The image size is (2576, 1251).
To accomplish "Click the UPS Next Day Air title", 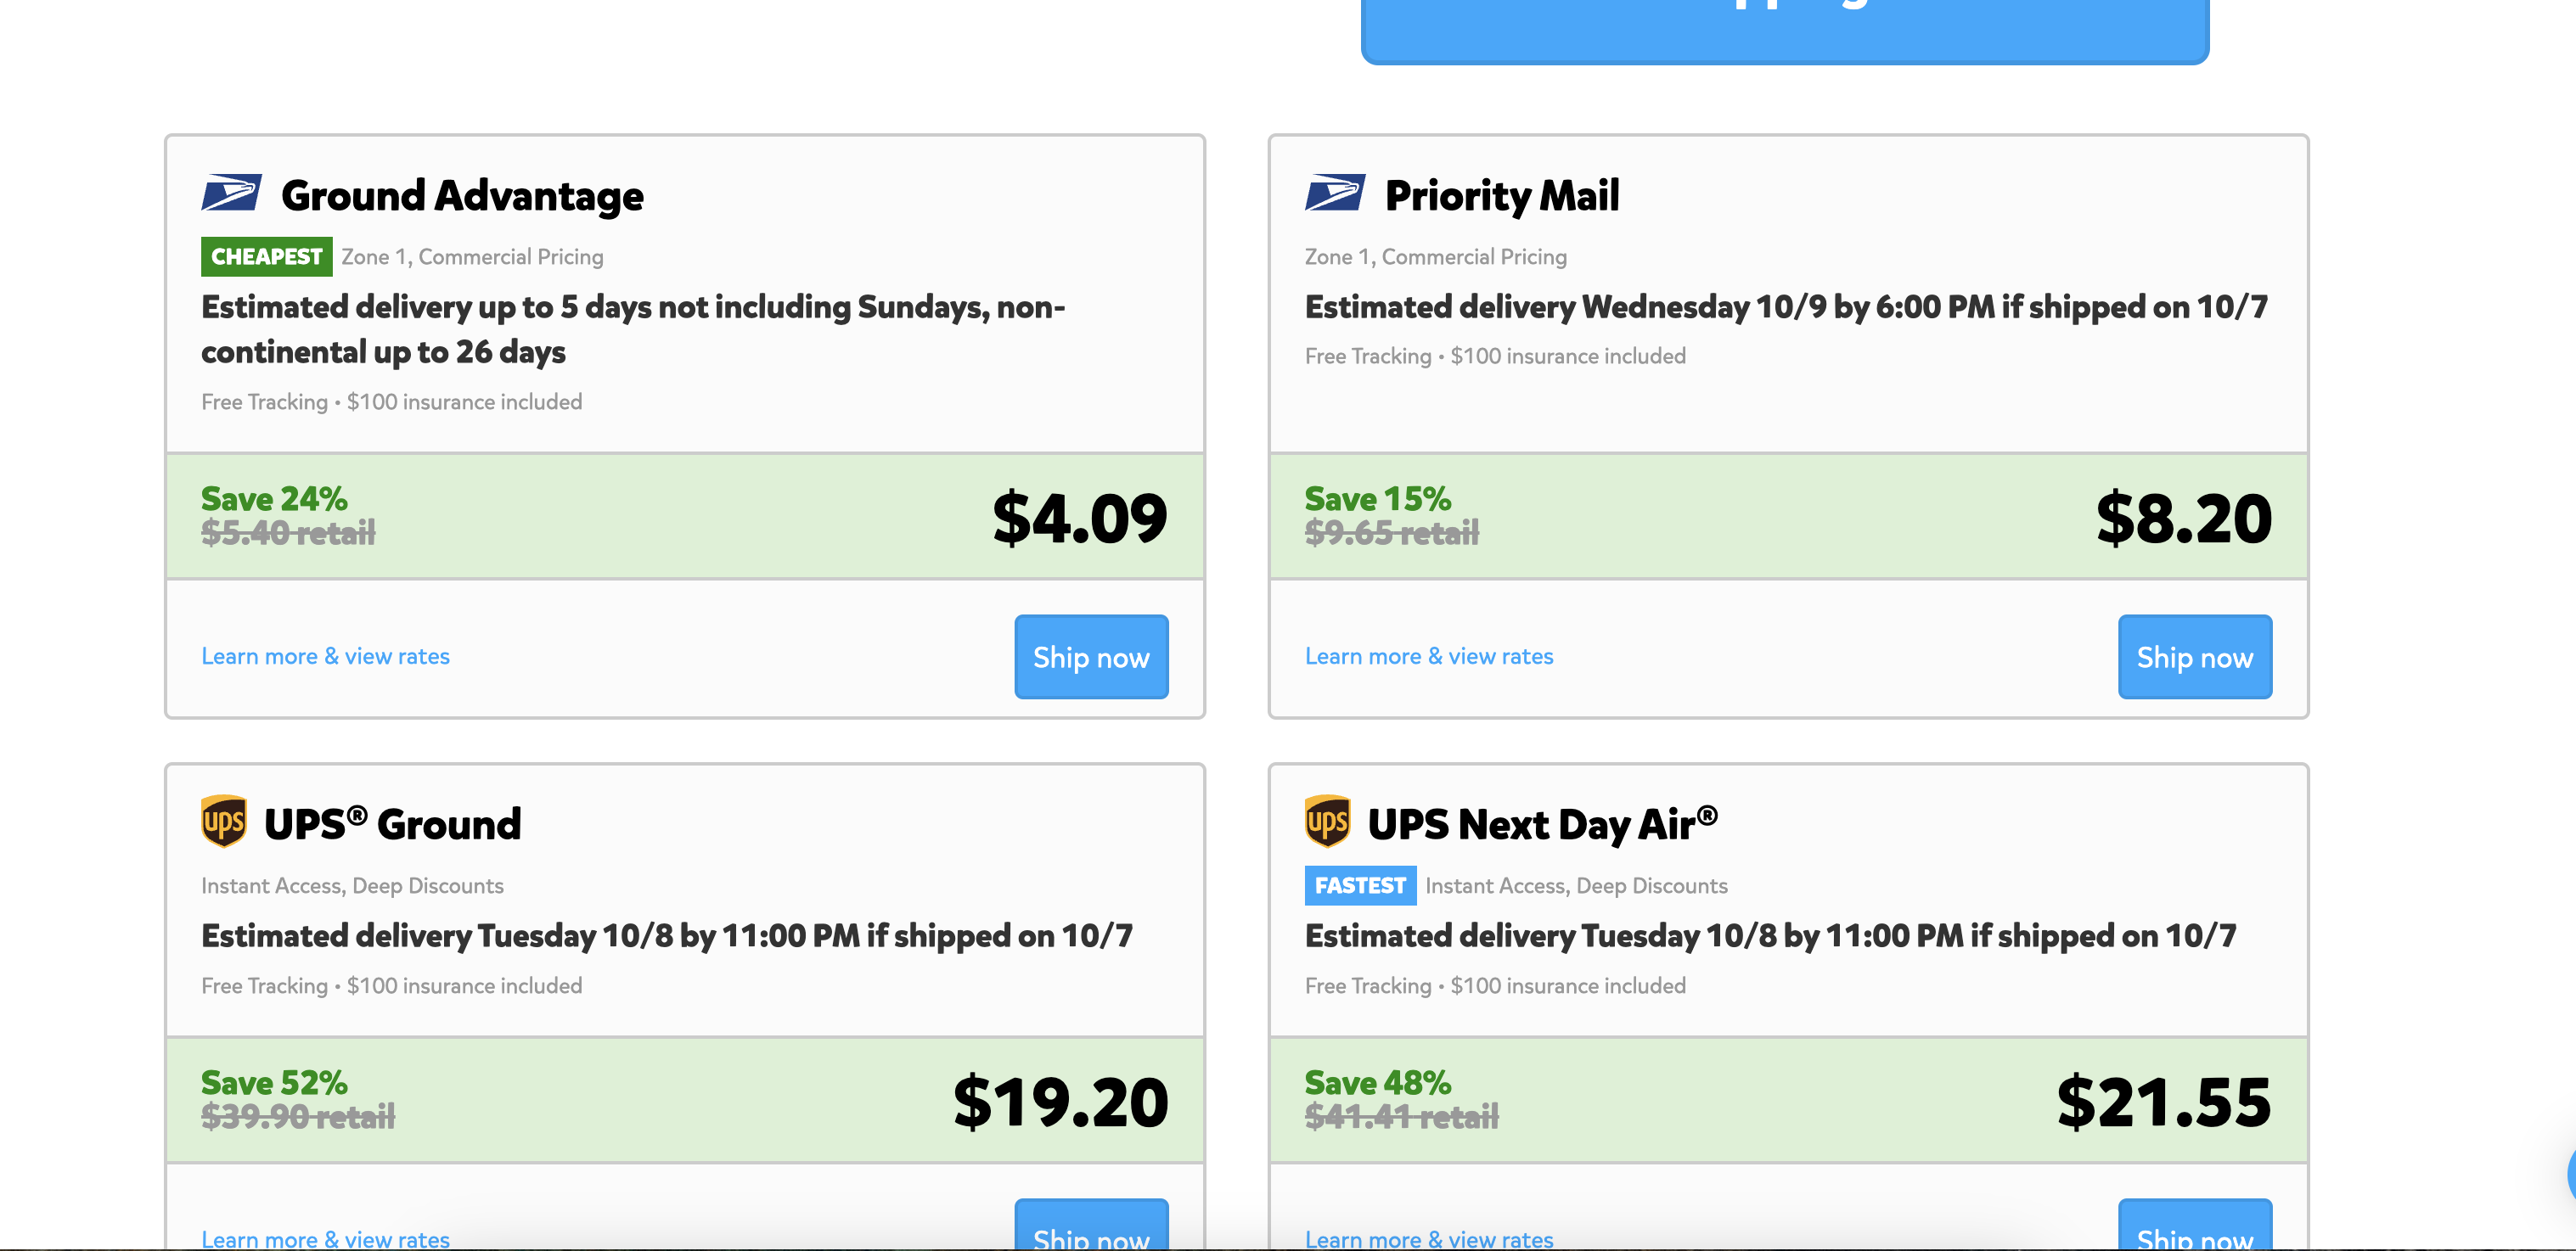I will pyautogui.click(x=1541, y=824).
